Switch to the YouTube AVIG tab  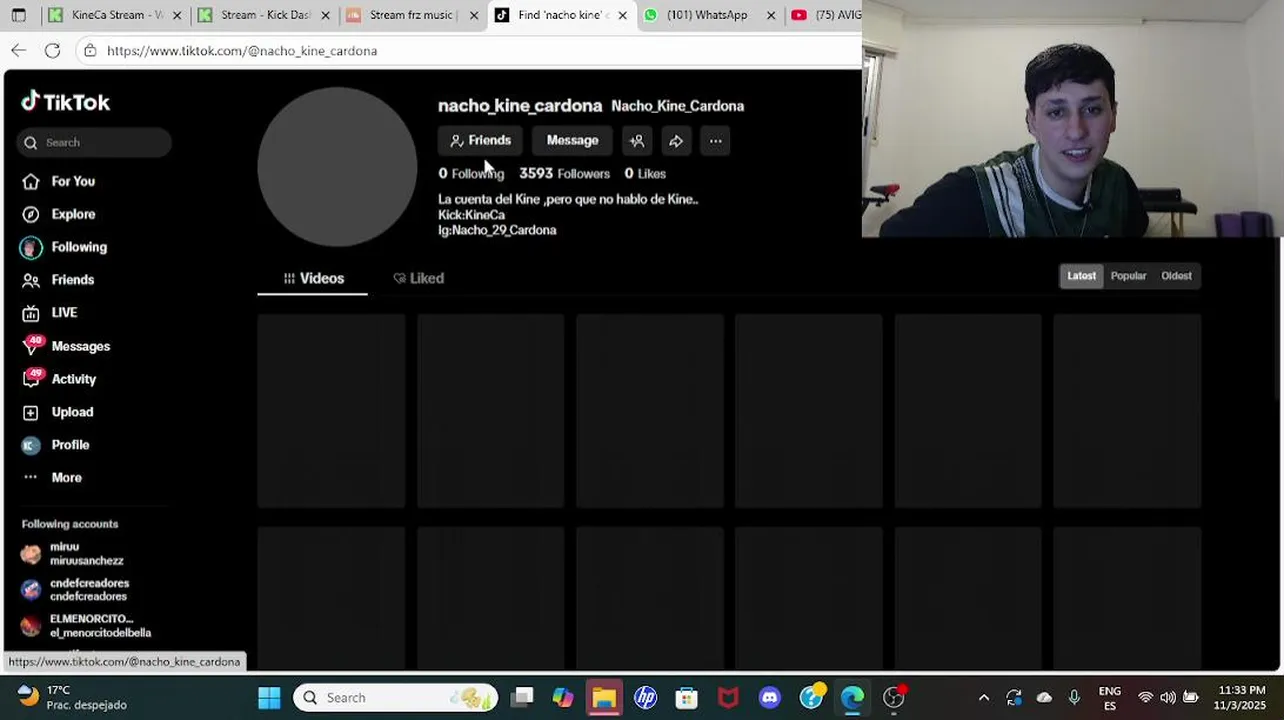click(826, 15)
